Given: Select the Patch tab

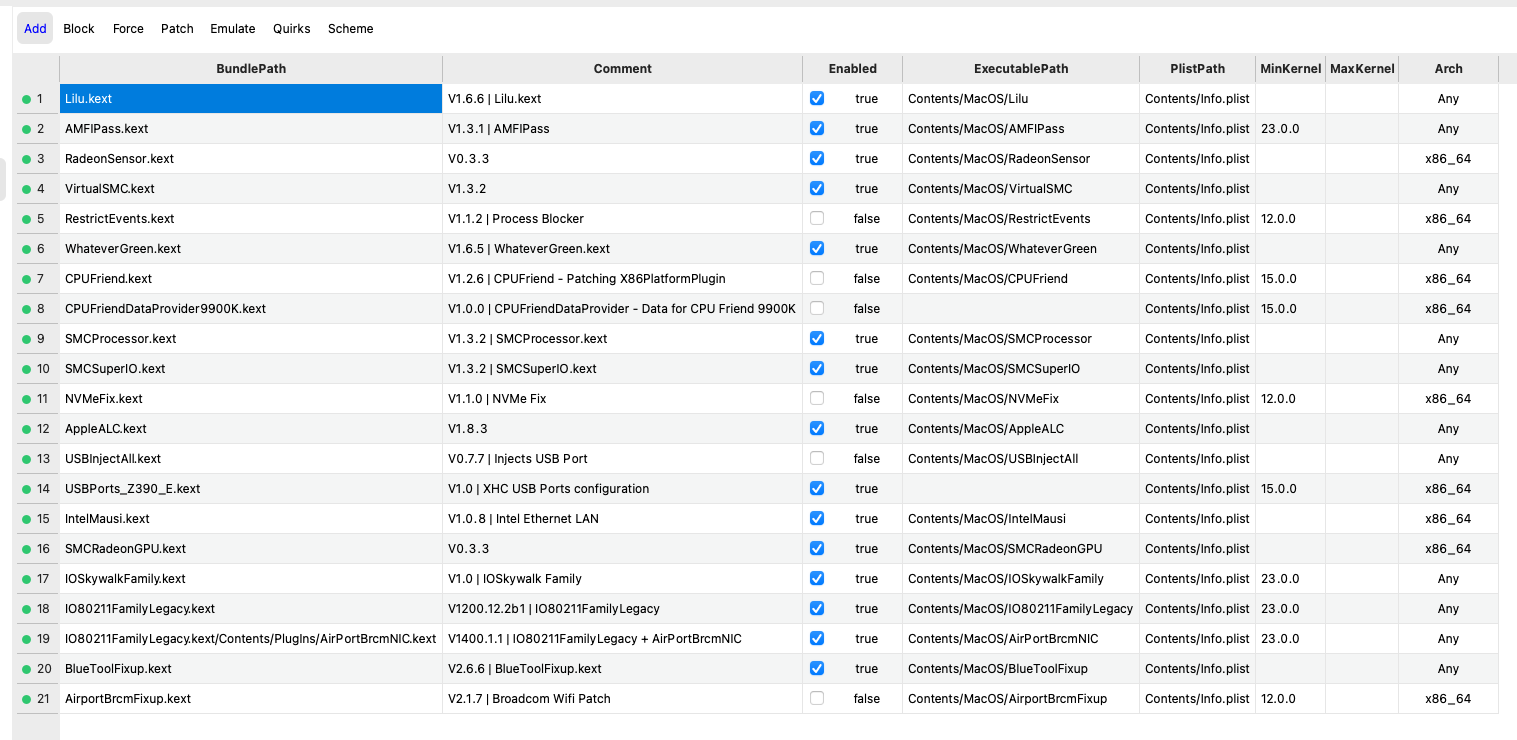Looking at the screenshot, I should pos(177,29).
